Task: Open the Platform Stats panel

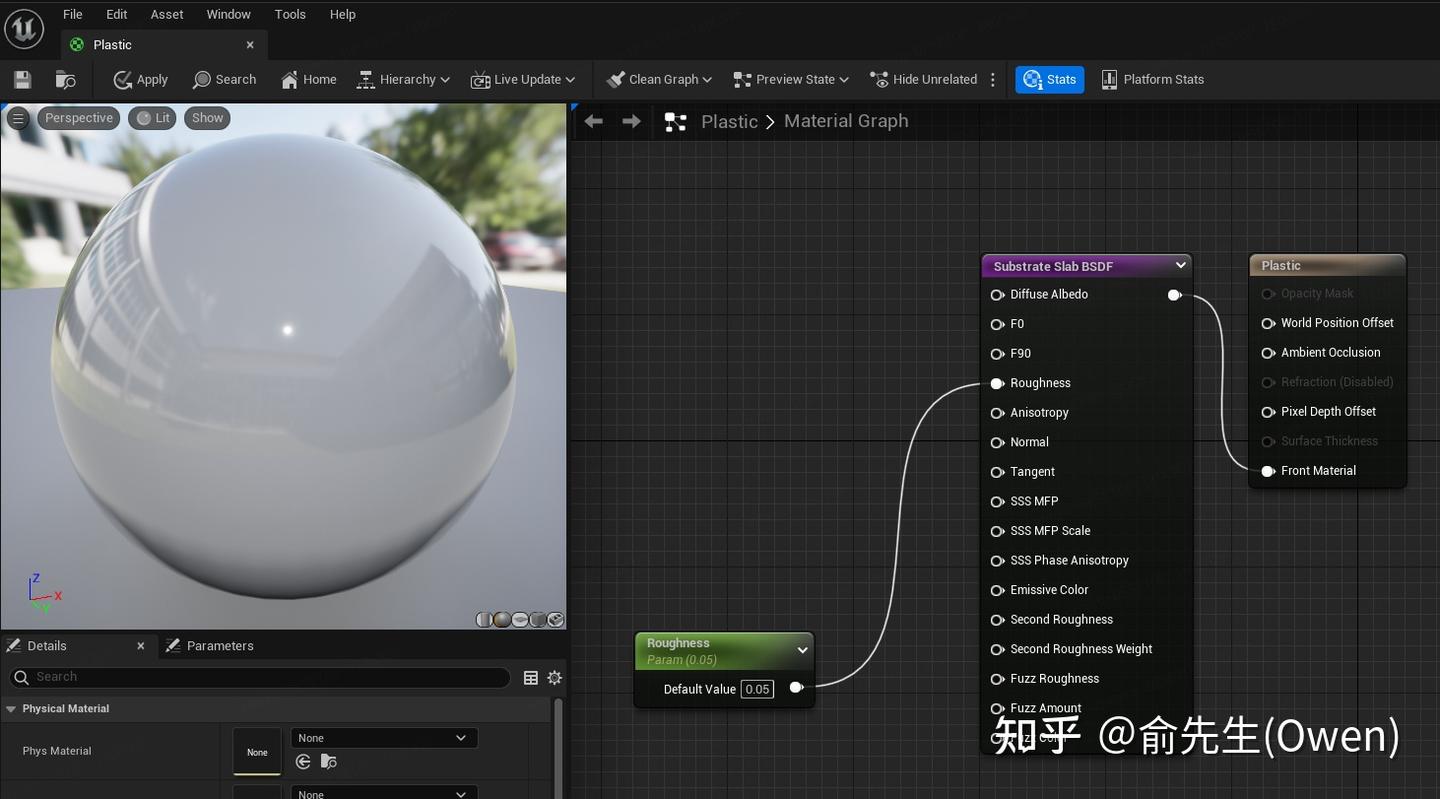Action: coord(1152,80)
